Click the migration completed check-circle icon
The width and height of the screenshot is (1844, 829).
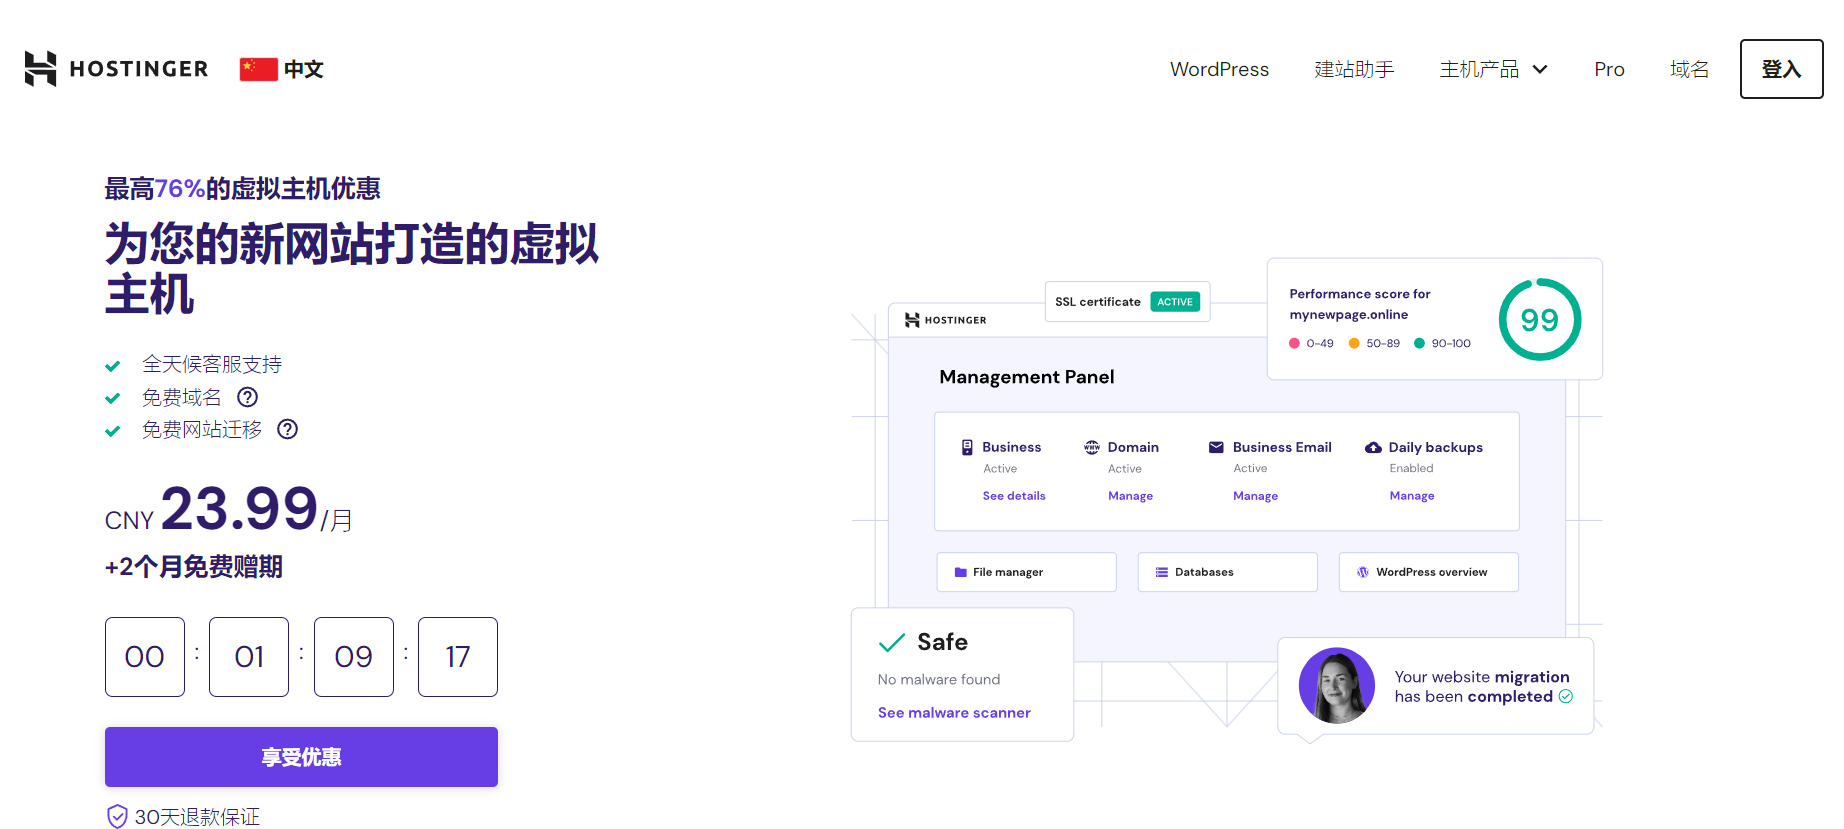coord(1566,696)
